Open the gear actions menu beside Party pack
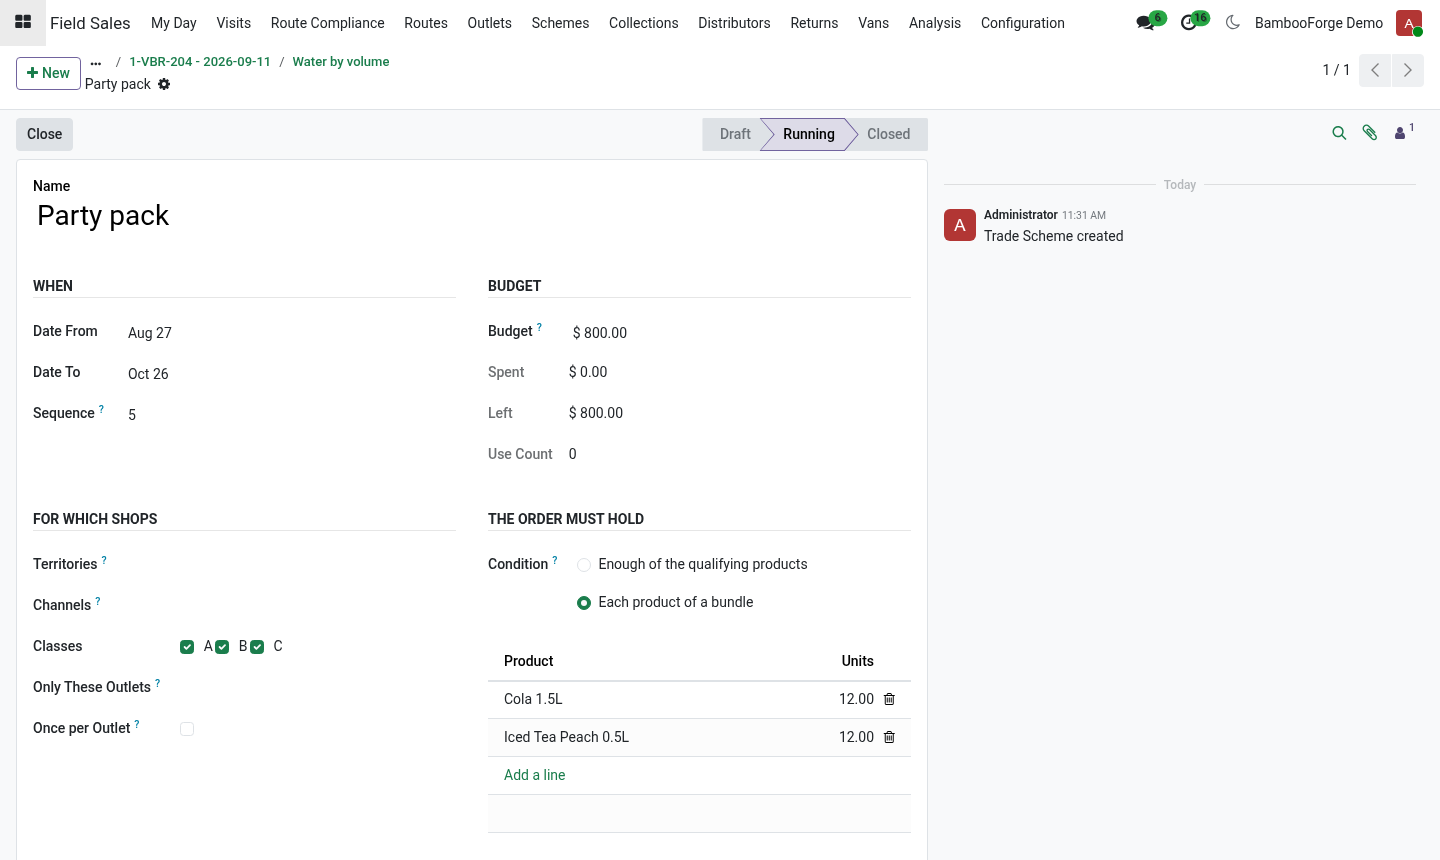The width and height of the screenshot is (1440, 860). (164, 84)
